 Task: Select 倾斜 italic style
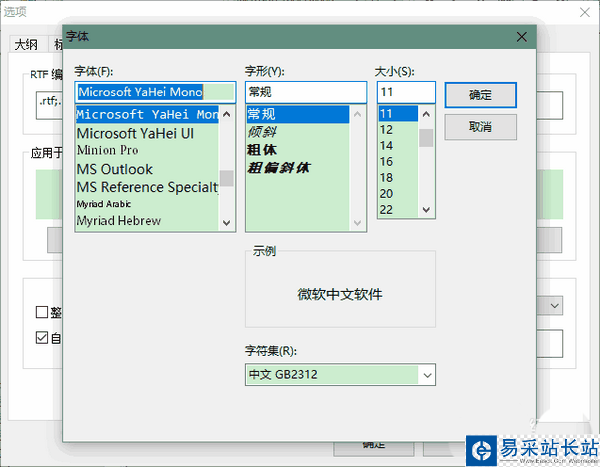(298, 132)
